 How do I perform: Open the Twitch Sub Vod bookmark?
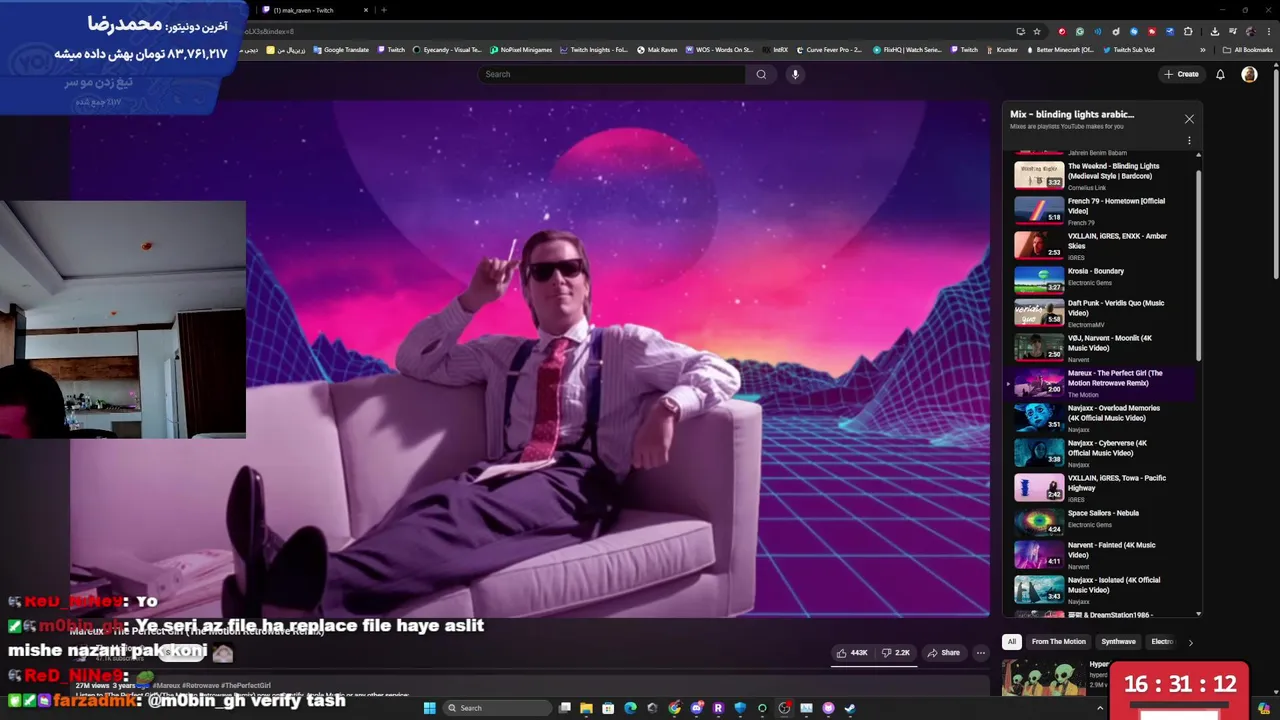(x=1129, y=50)
